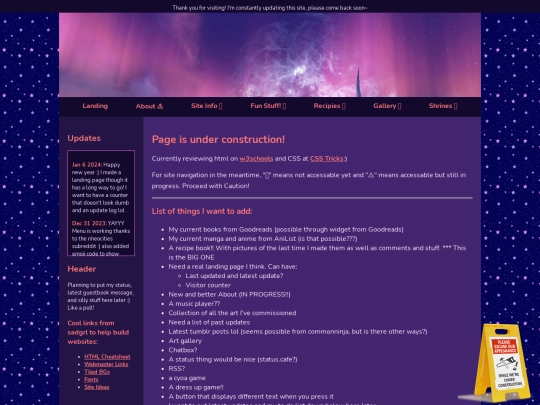The height and width of the screenshot is (405, 540).
Task: Click the Dec 31 2023 update date
Action: (x=90, y=224)
